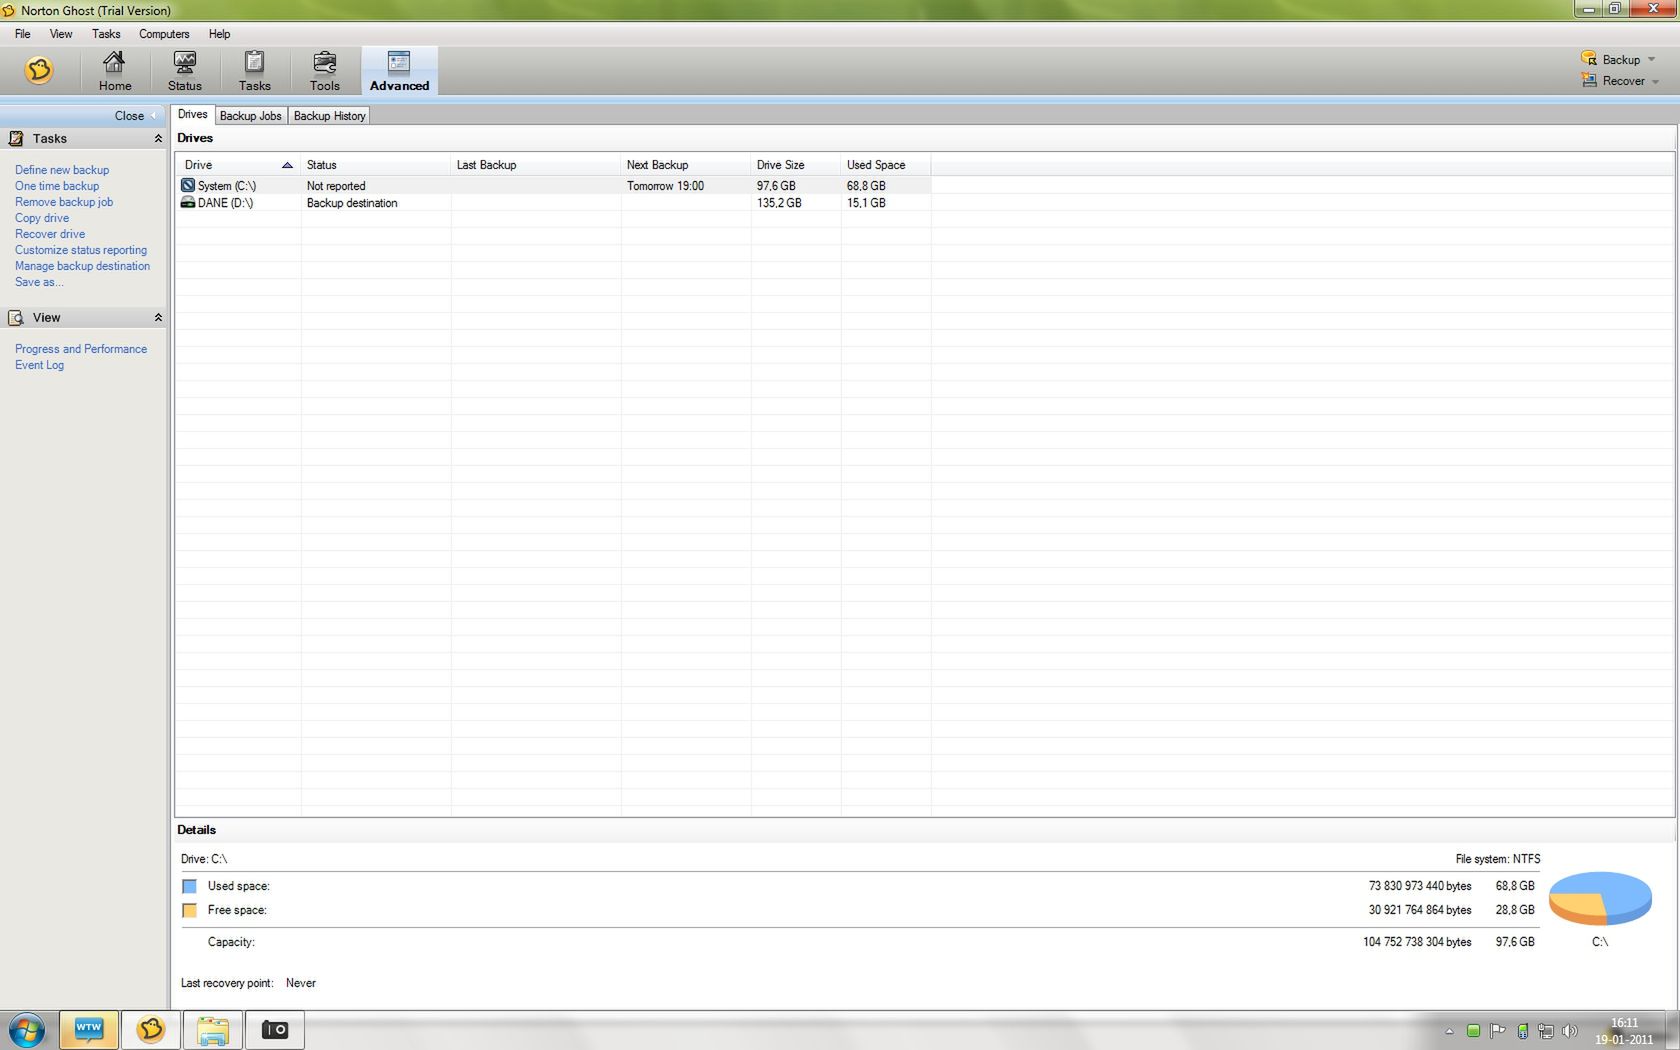Click the Save as... link
1680x1050 pixels.
[39, 282]
